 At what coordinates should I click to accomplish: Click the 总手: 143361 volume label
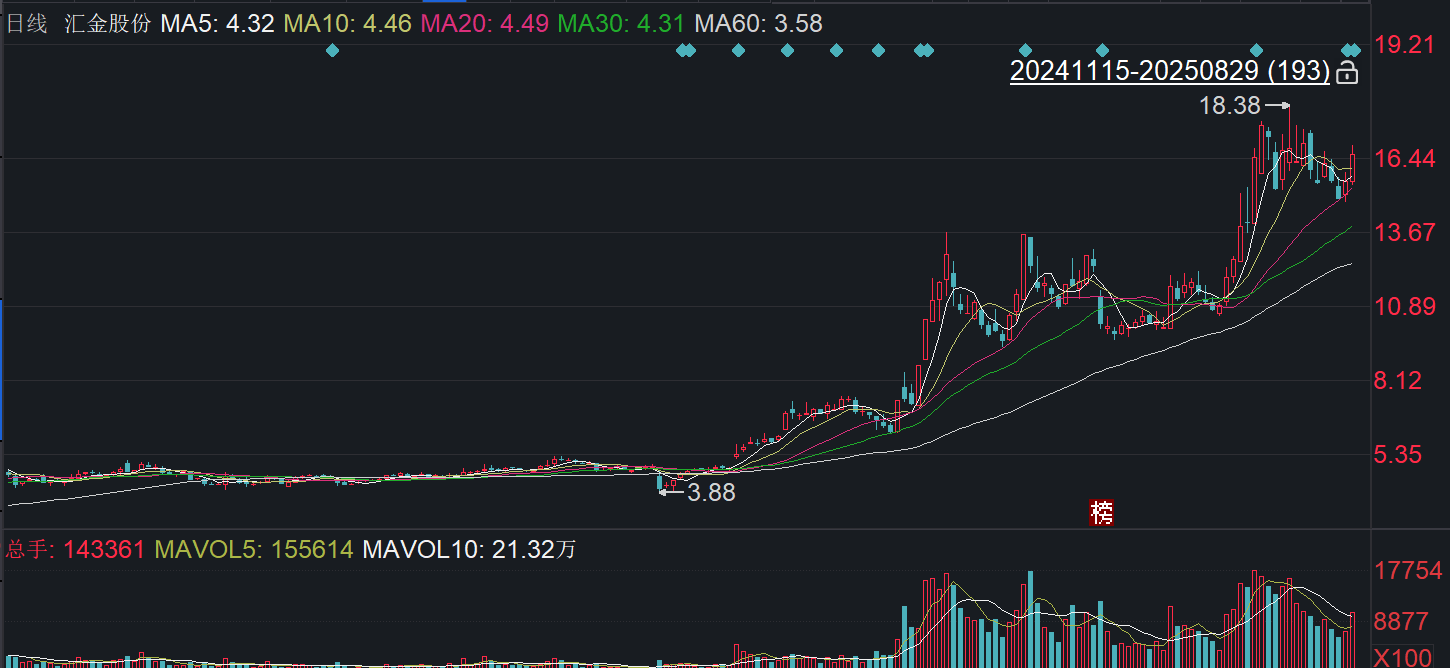coord(76,549)
